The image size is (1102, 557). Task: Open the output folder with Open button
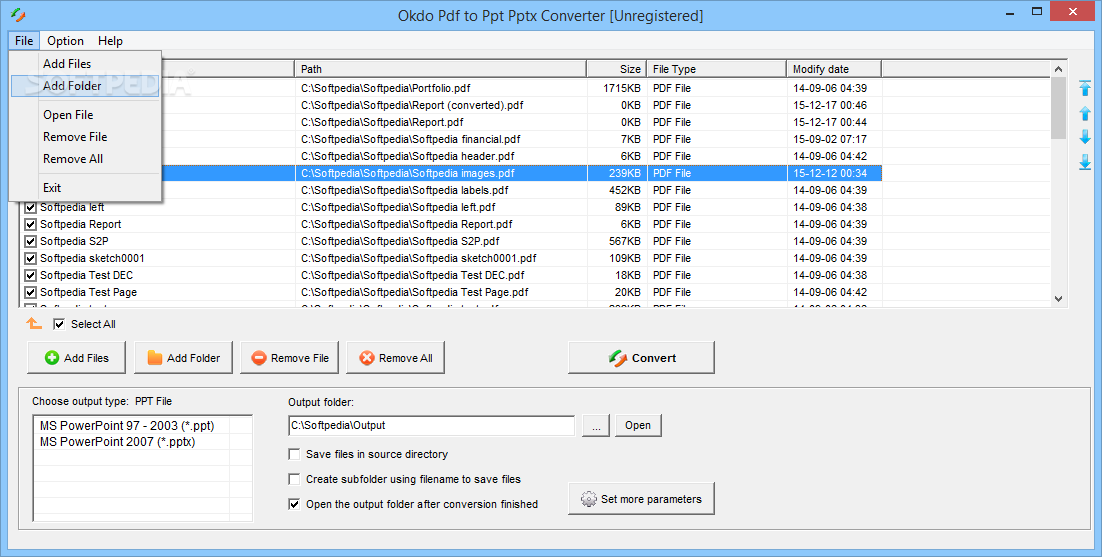coord(638,425)
